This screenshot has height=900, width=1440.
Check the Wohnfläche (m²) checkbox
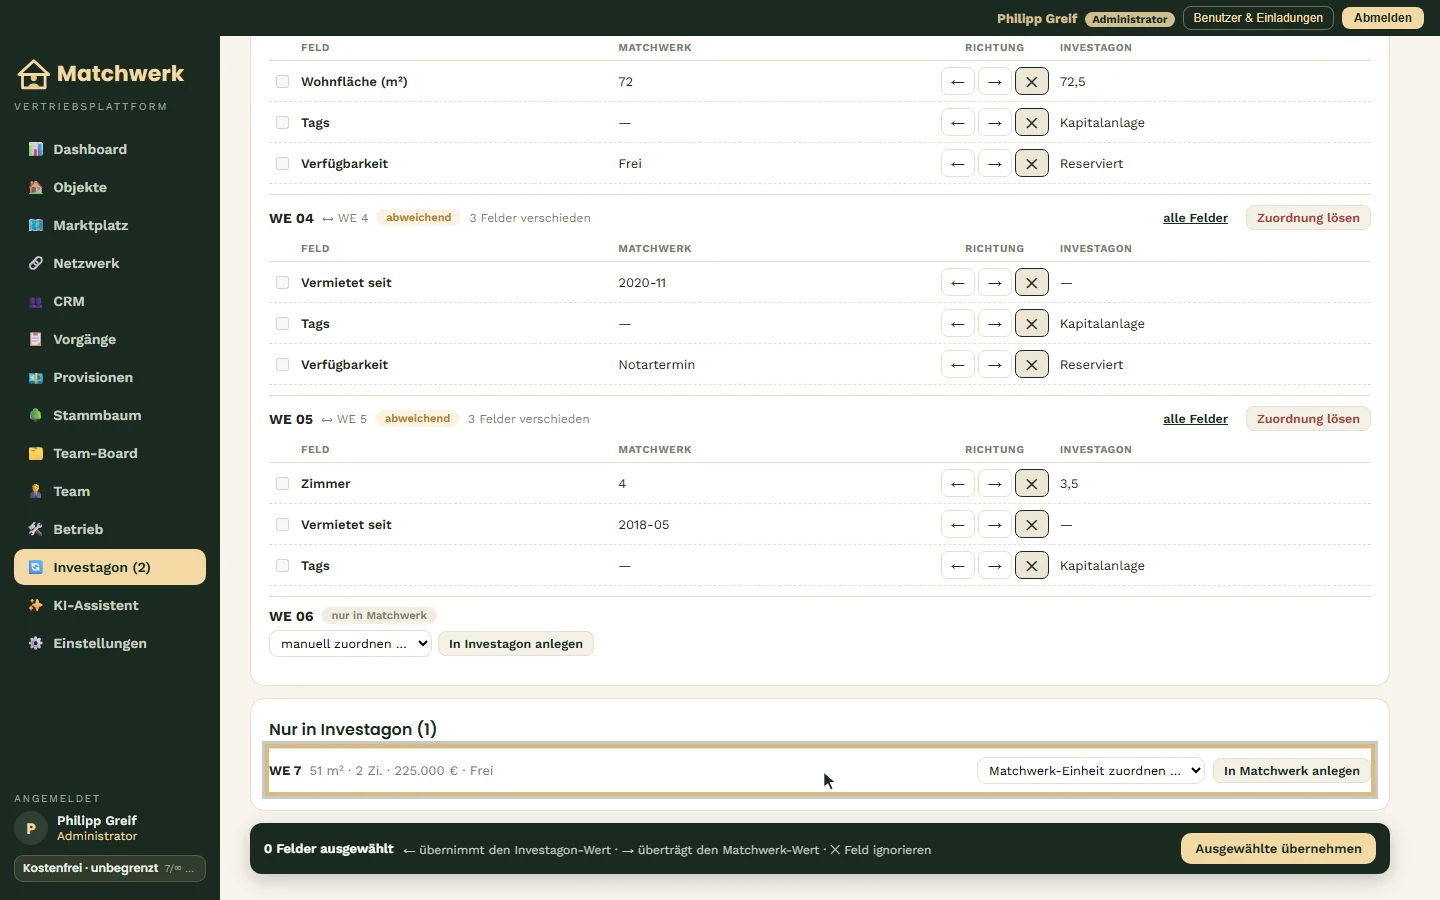coord(283,82)
